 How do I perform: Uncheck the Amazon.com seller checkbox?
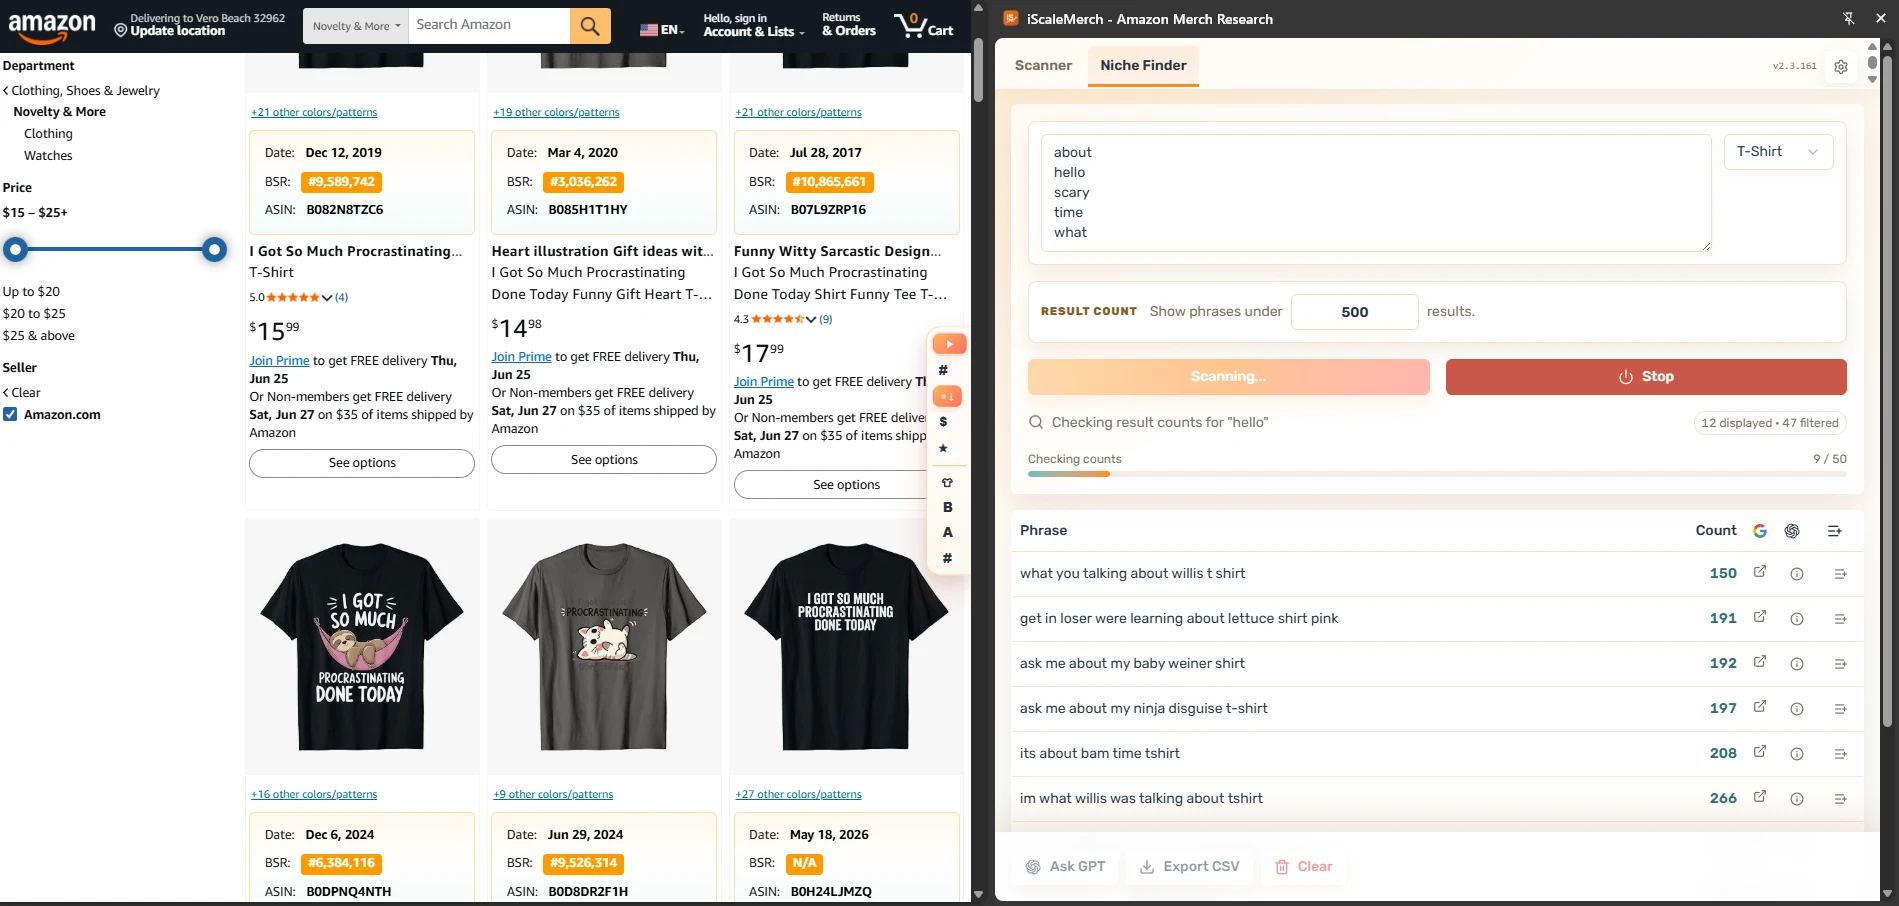point(10,415)
